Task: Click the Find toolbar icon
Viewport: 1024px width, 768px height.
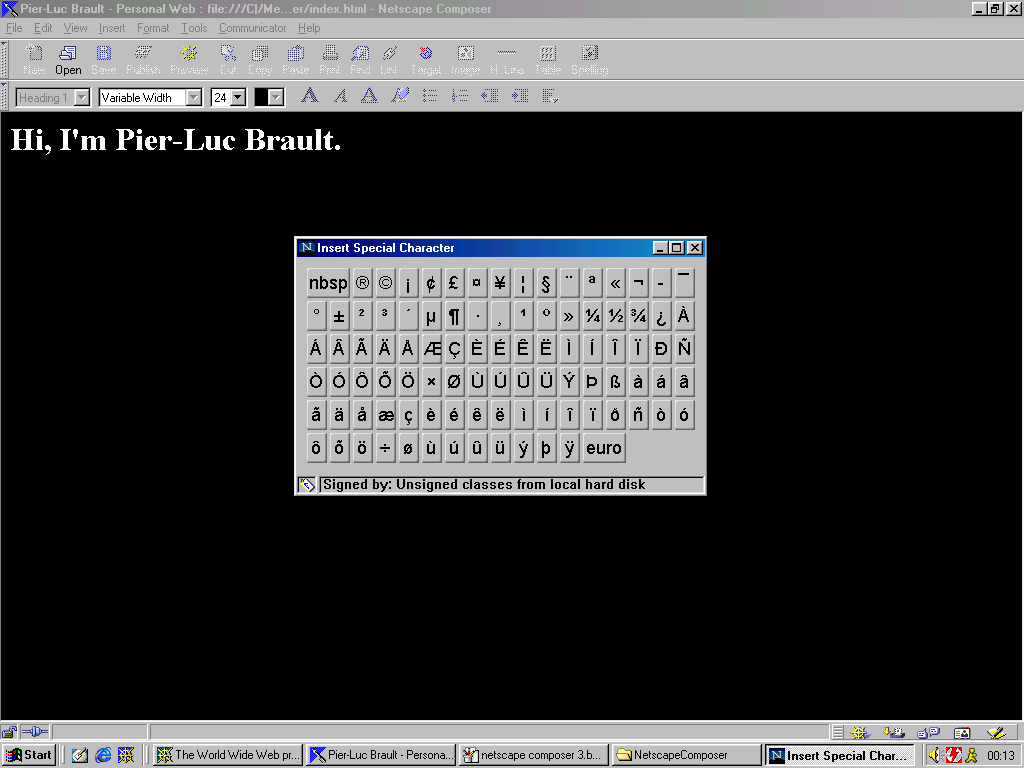Action: [x=360, y=60]
